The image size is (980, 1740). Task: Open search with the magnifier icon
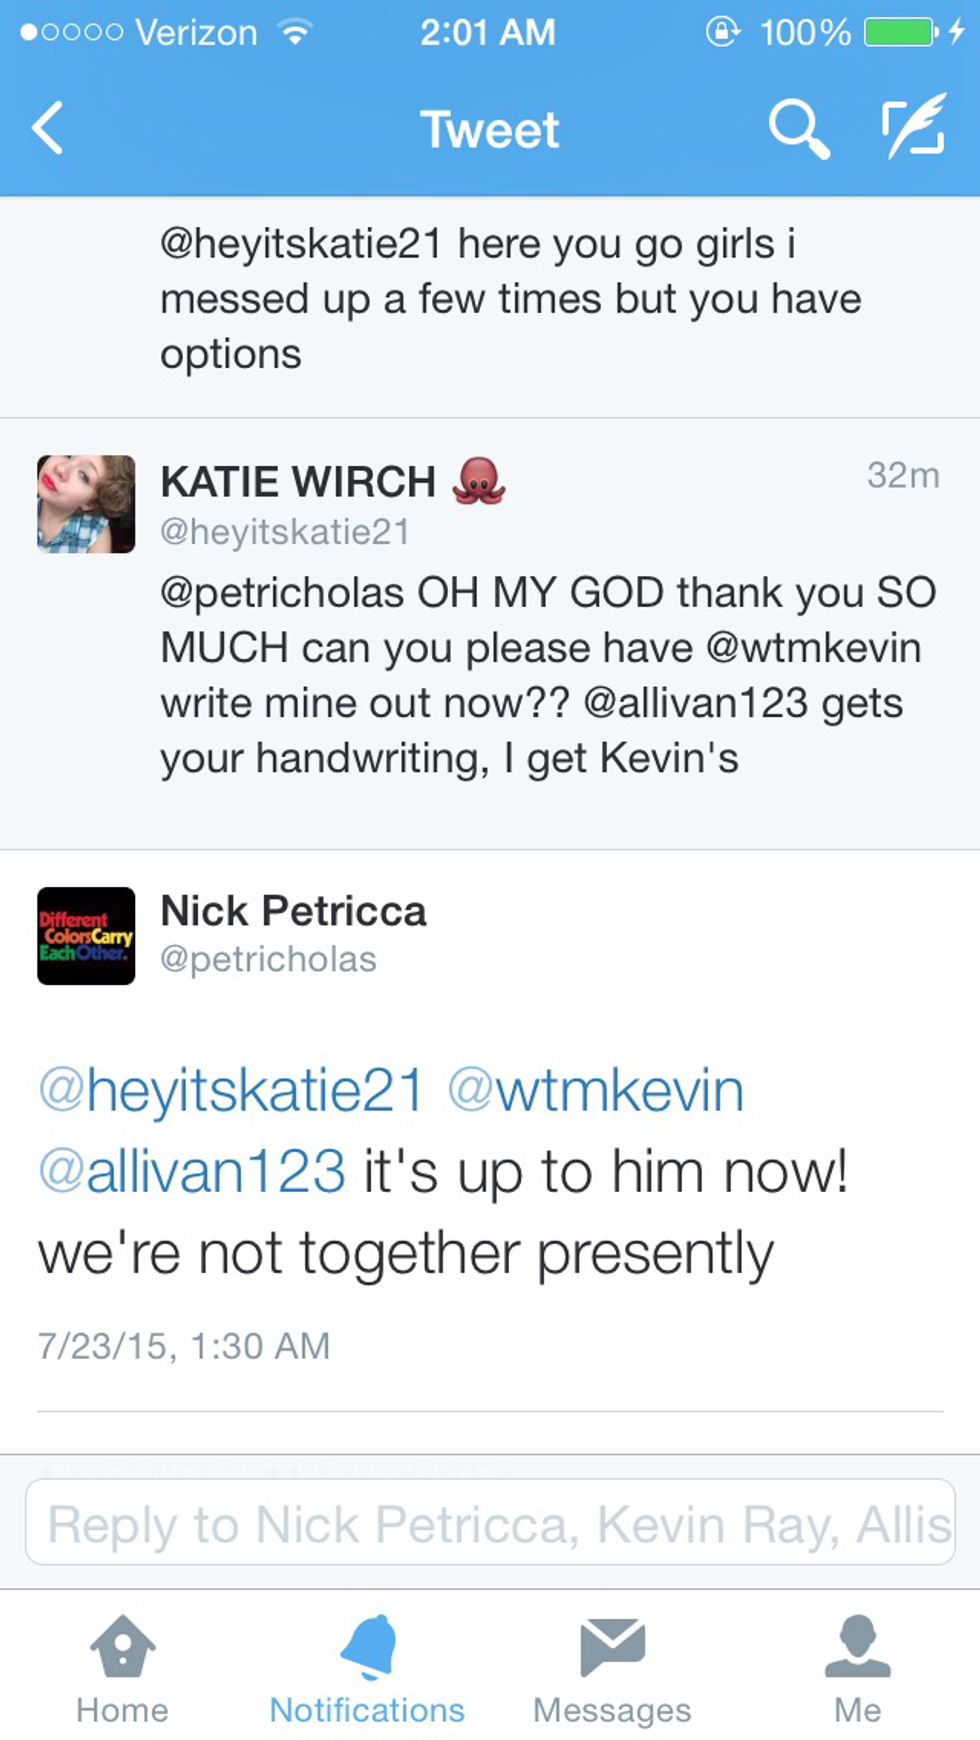(797, 129)
